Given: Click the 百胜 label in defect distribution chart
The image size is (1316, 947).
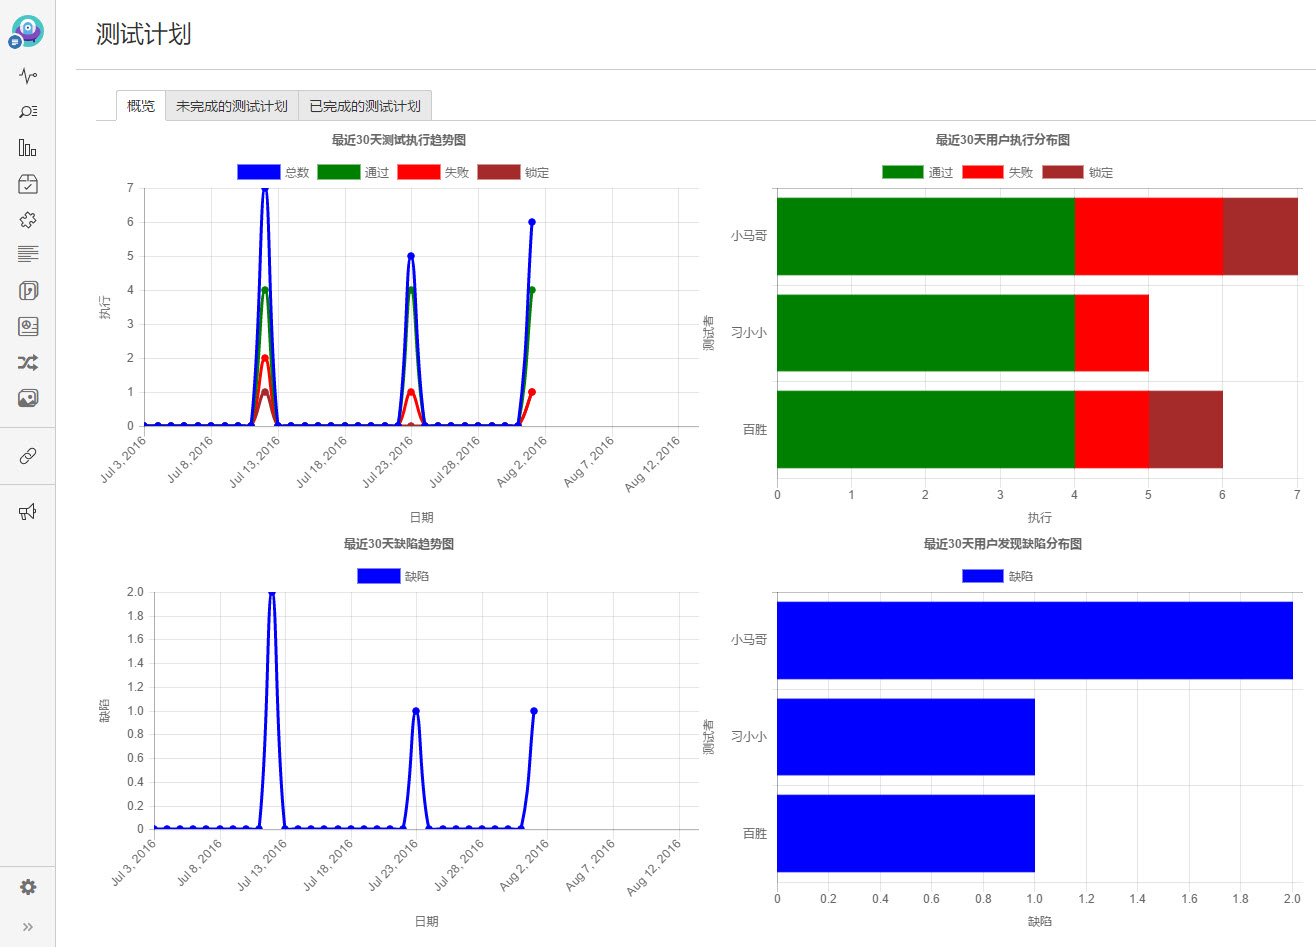Looking at the screenshot, I should click(x=755, y=833).
